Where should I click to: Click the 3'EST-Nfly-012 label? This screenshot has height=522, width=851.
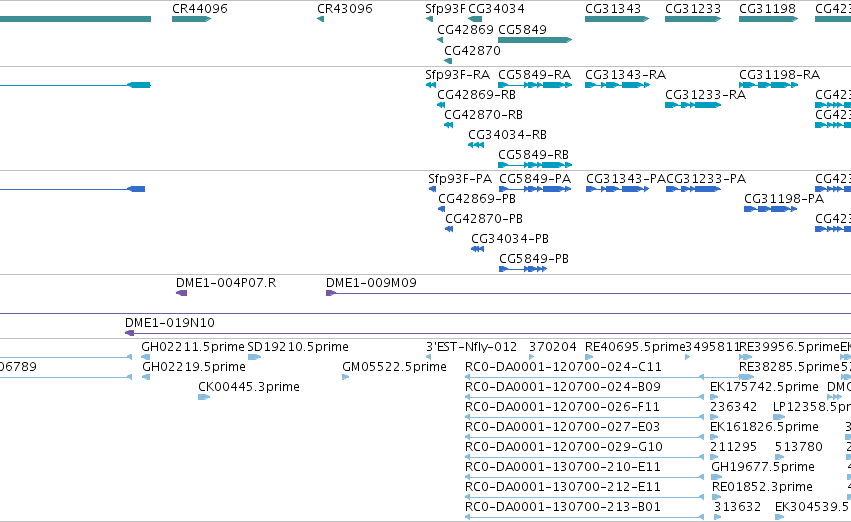coord(471,347)
